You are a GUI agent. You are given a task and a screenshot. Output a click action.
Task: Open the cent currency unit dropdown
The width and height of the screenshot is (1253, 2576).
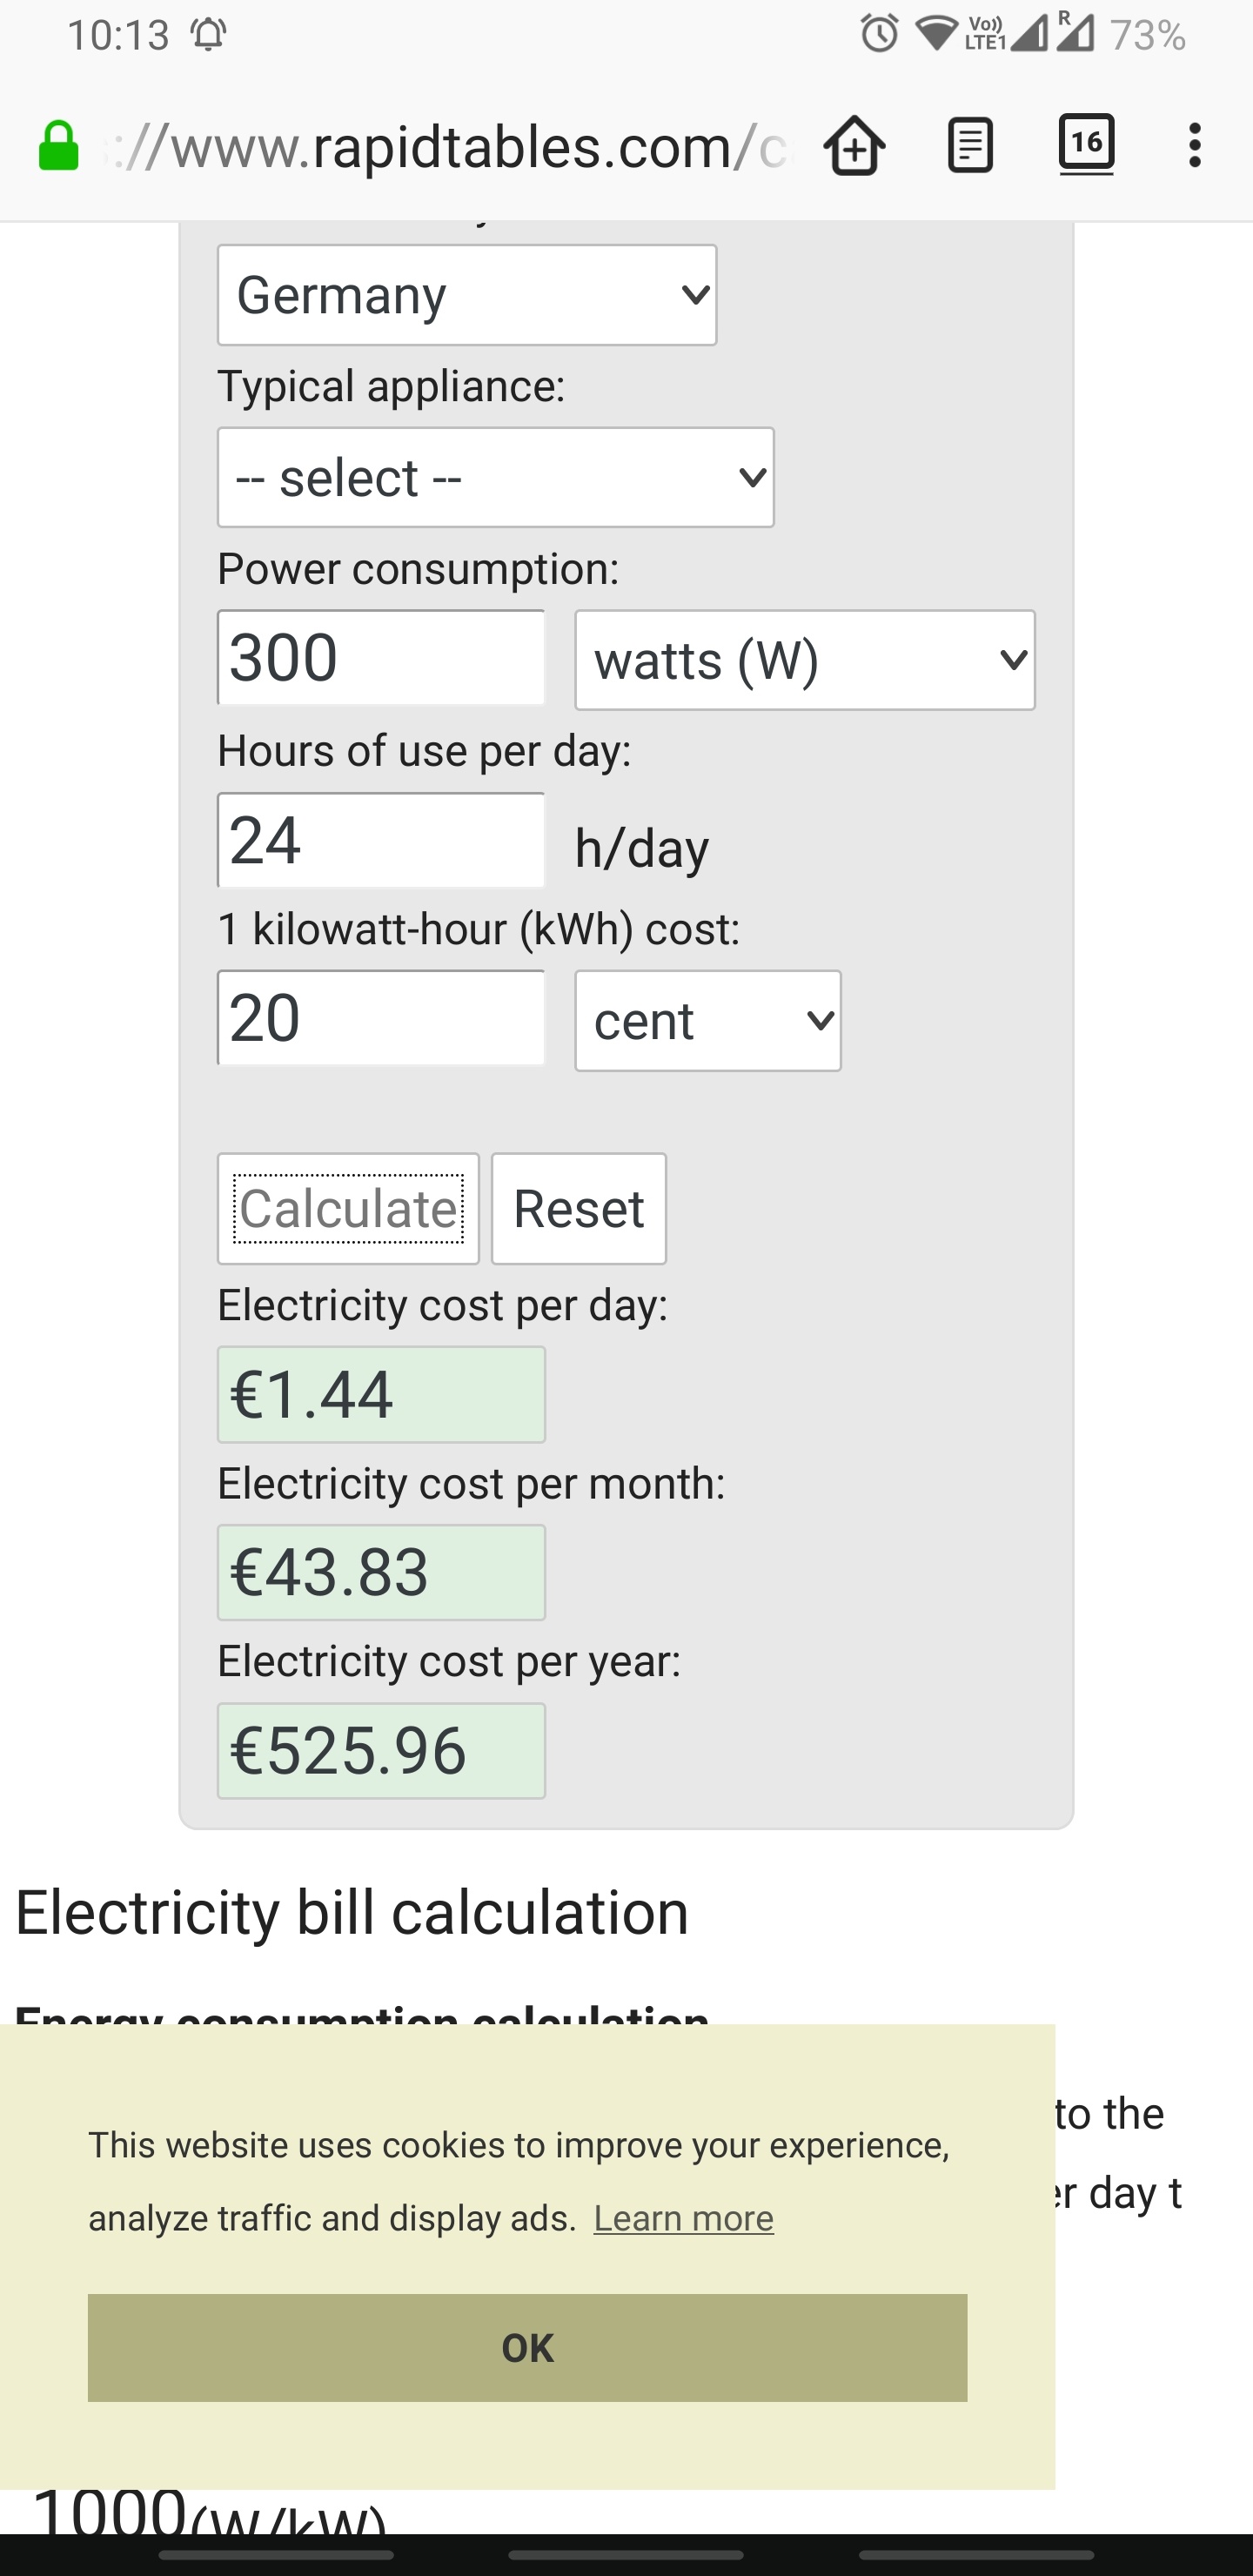pos(708,1021)
